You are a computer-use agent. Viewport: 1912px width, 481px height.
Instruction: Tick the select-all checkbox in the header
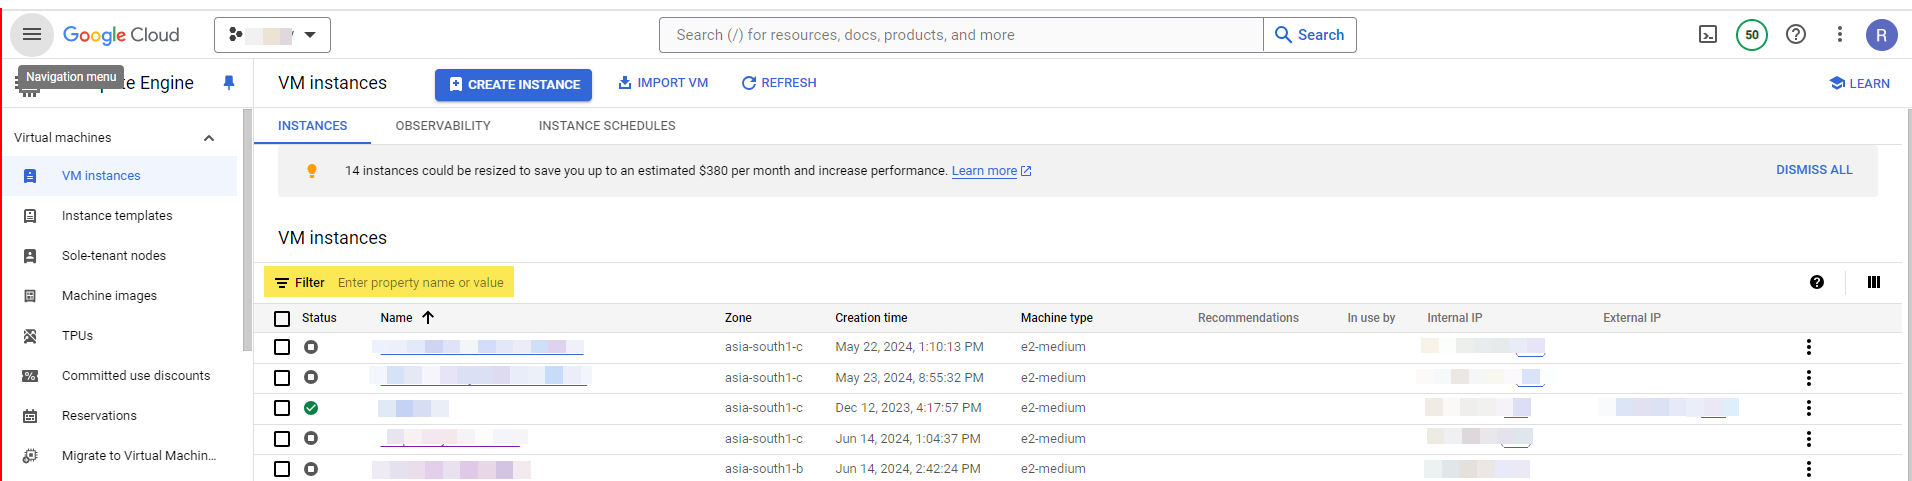[x=282, y=319]
